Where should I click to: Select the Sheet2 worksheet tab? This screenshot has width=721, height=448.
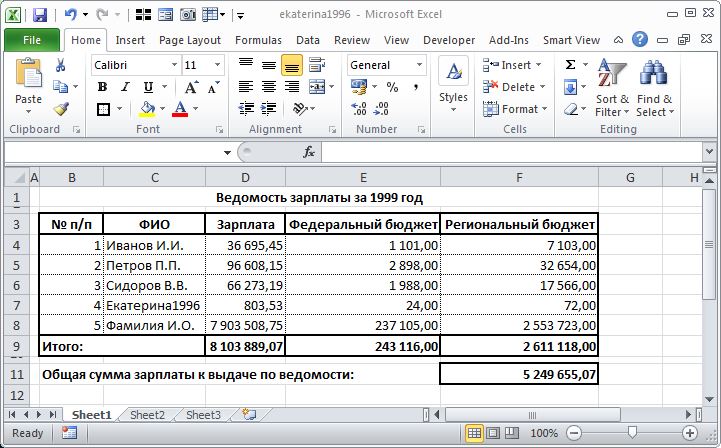[x=147, y=415]
